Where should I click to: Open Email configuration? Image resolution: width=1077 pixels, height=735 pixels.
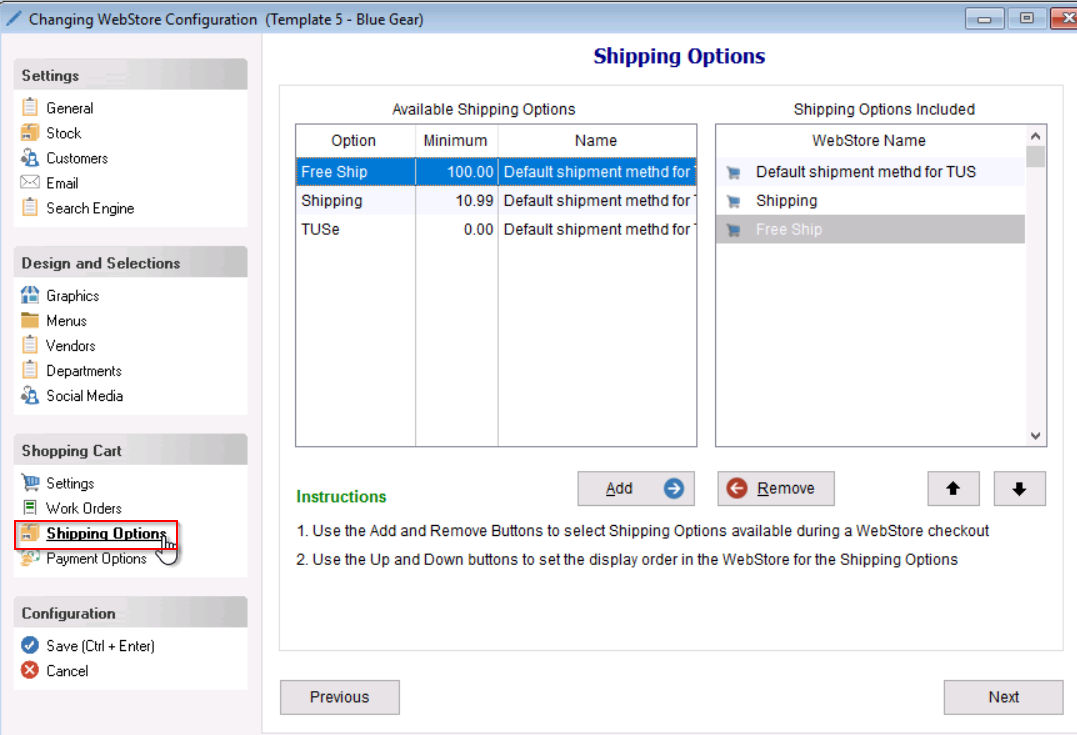point(62,183)
